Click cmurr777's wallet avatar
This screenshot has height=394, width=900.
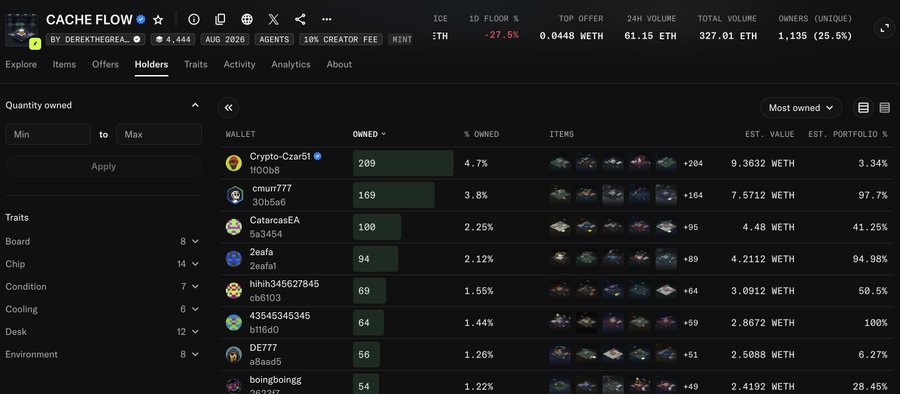[234, 195]
